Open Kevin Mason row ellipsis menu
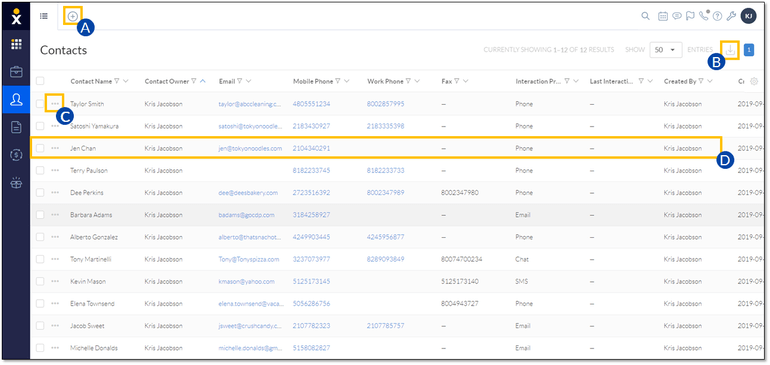This screenshot has width=770, height=365. tap(55, 281)
